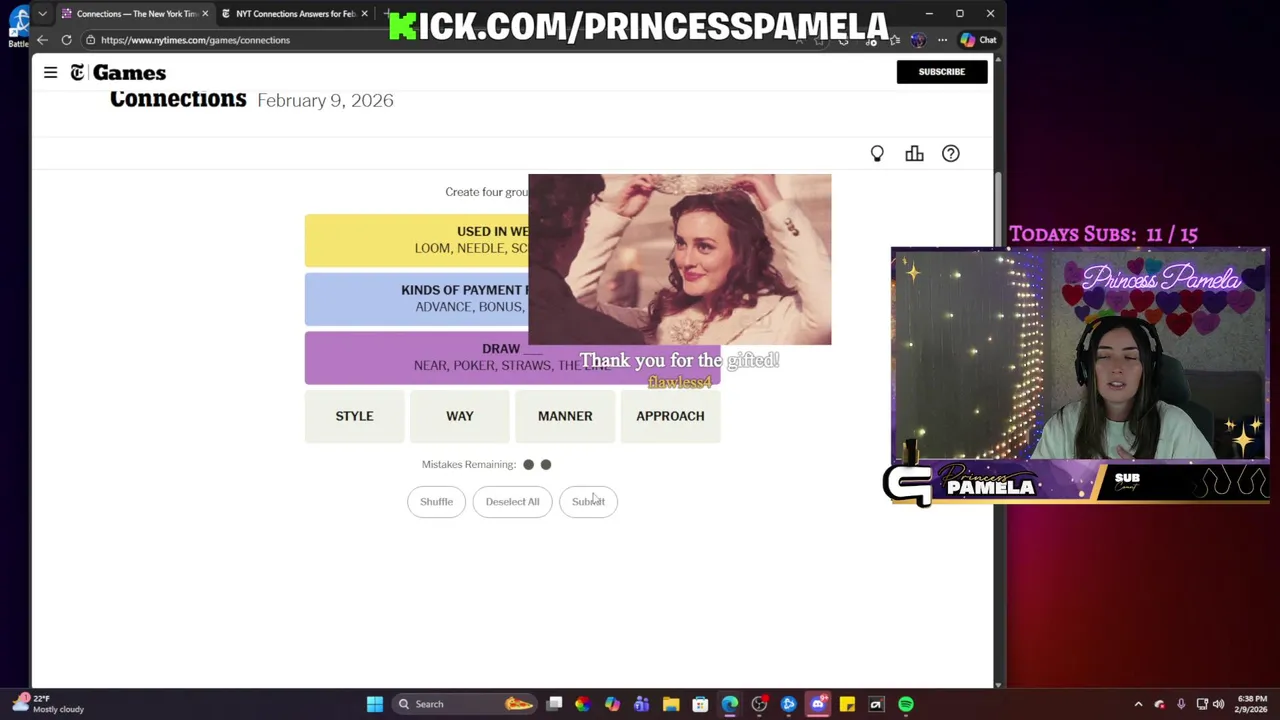Open the Windows Start menu
The image size is (1280, 720).
tap(374, 704)
